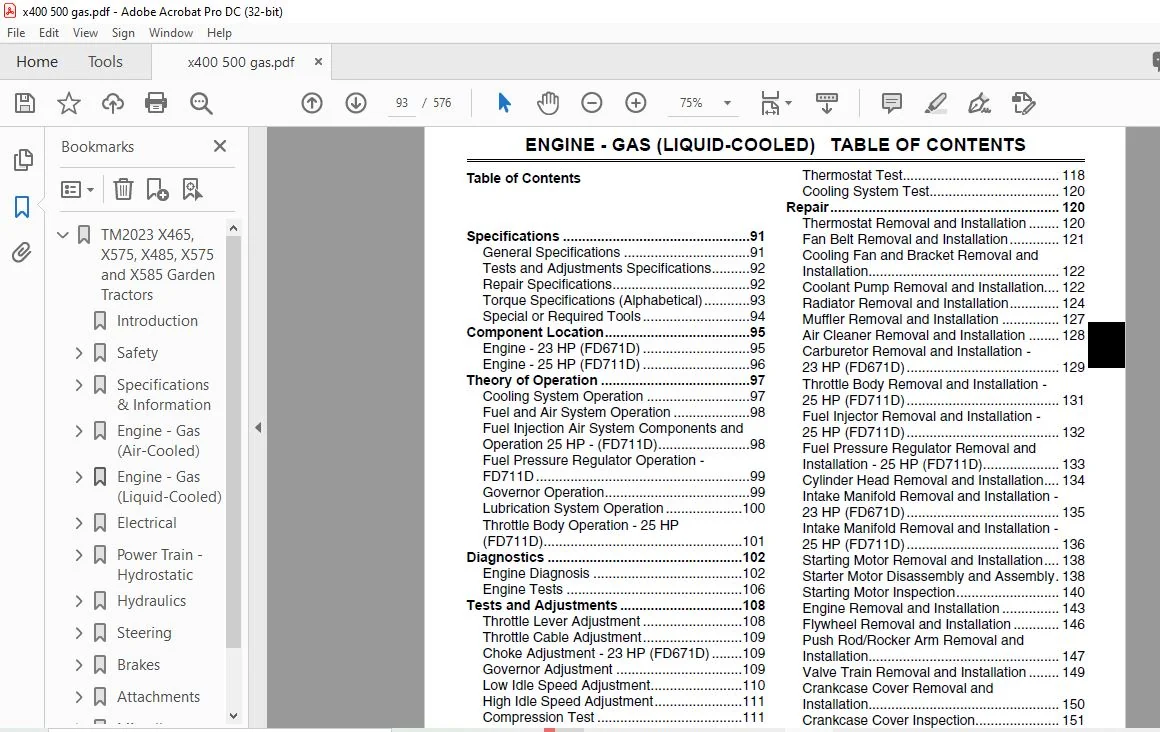Screen dimensions: 1160x732
Task: Close the x400 500 gas.pdf tab
Action: (x=318, y=62)
